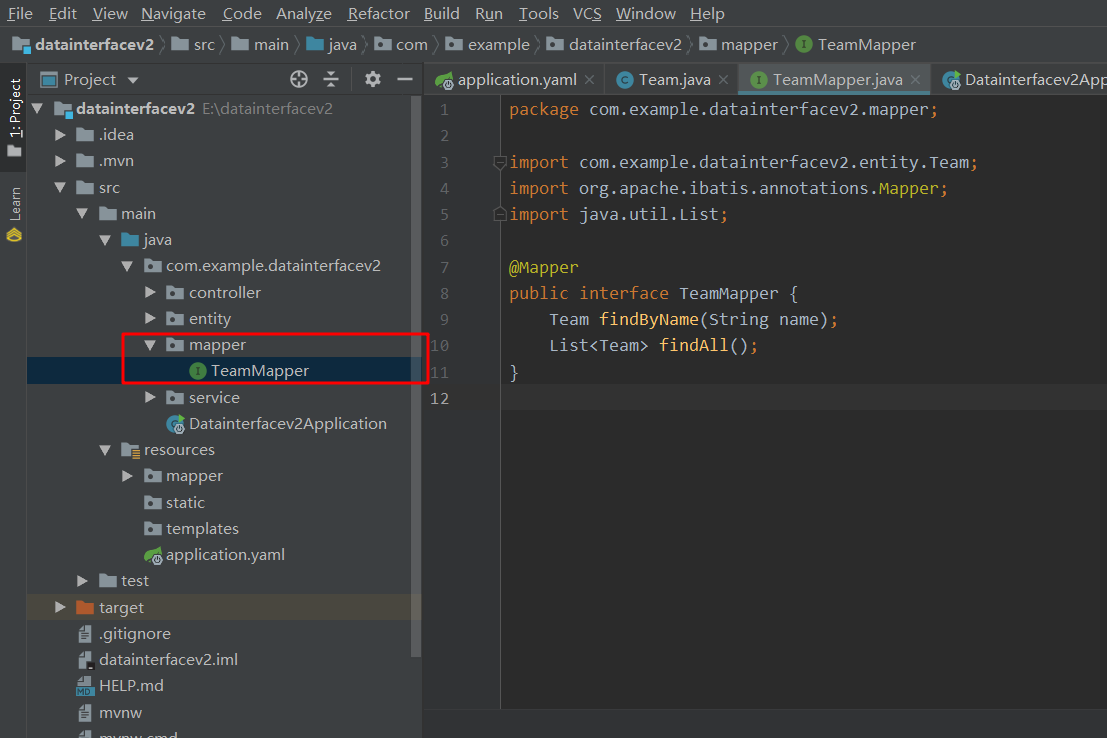The height and width of the screenshot is (738, 1107).
Task: Expand the .idea folder
Action: coord(60,135)
